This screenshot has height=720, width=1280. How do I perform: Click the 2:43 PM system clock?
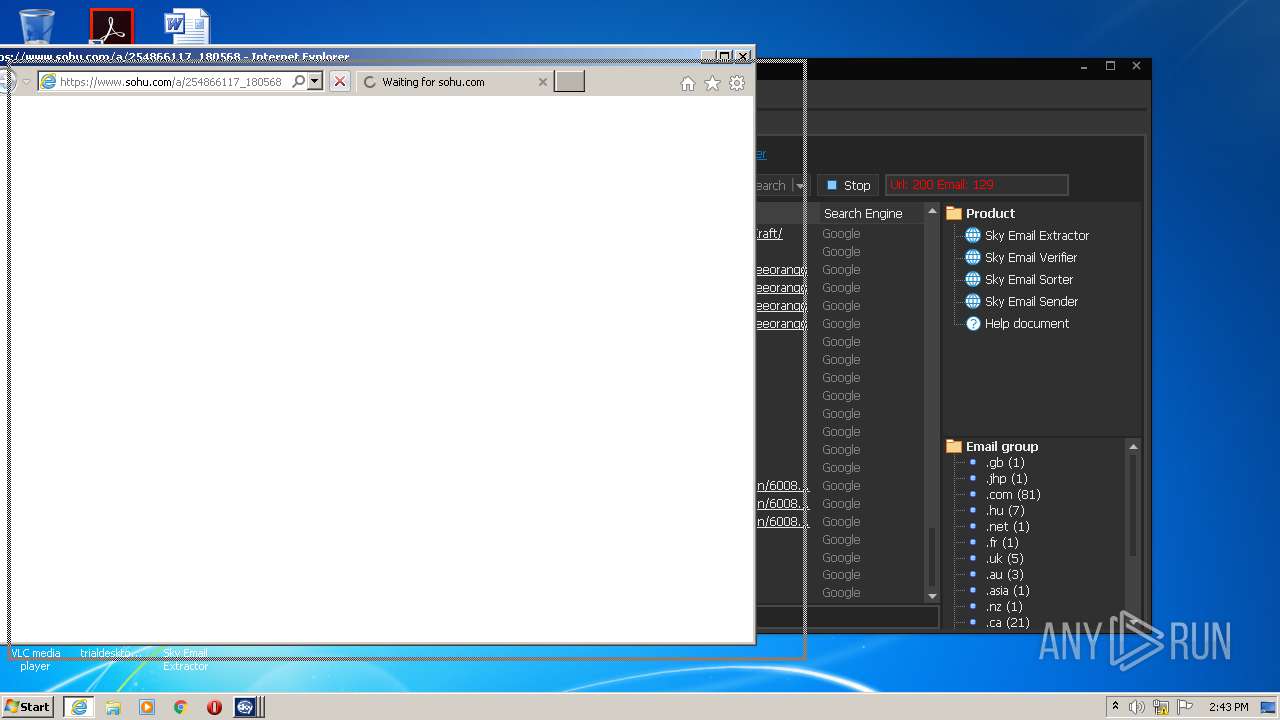[1228, 707]
